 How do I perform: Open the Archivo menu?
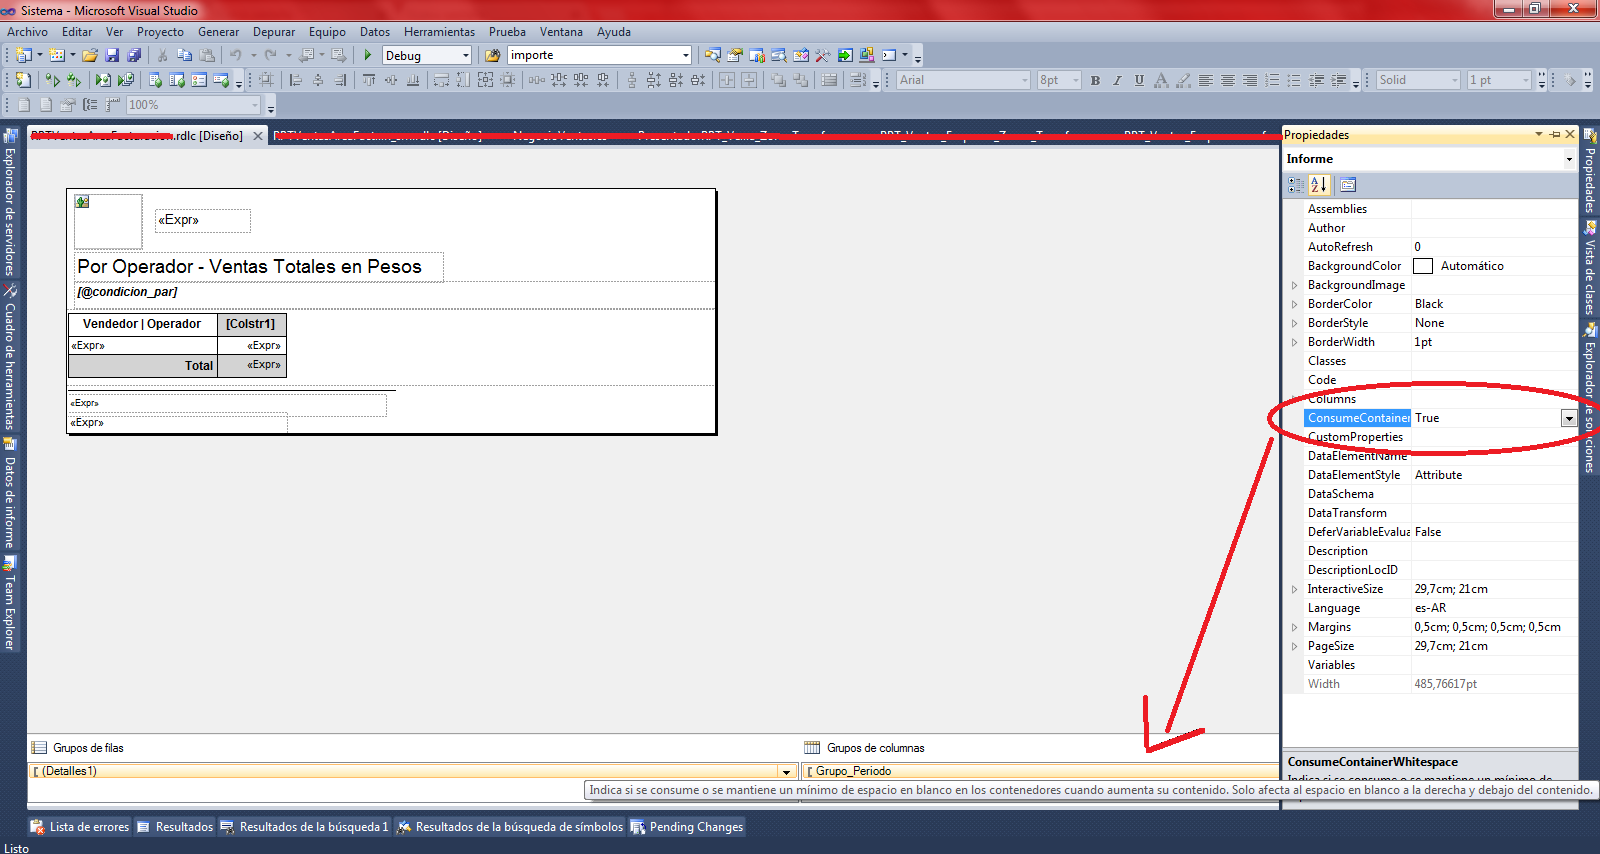(x=27, y=32)
